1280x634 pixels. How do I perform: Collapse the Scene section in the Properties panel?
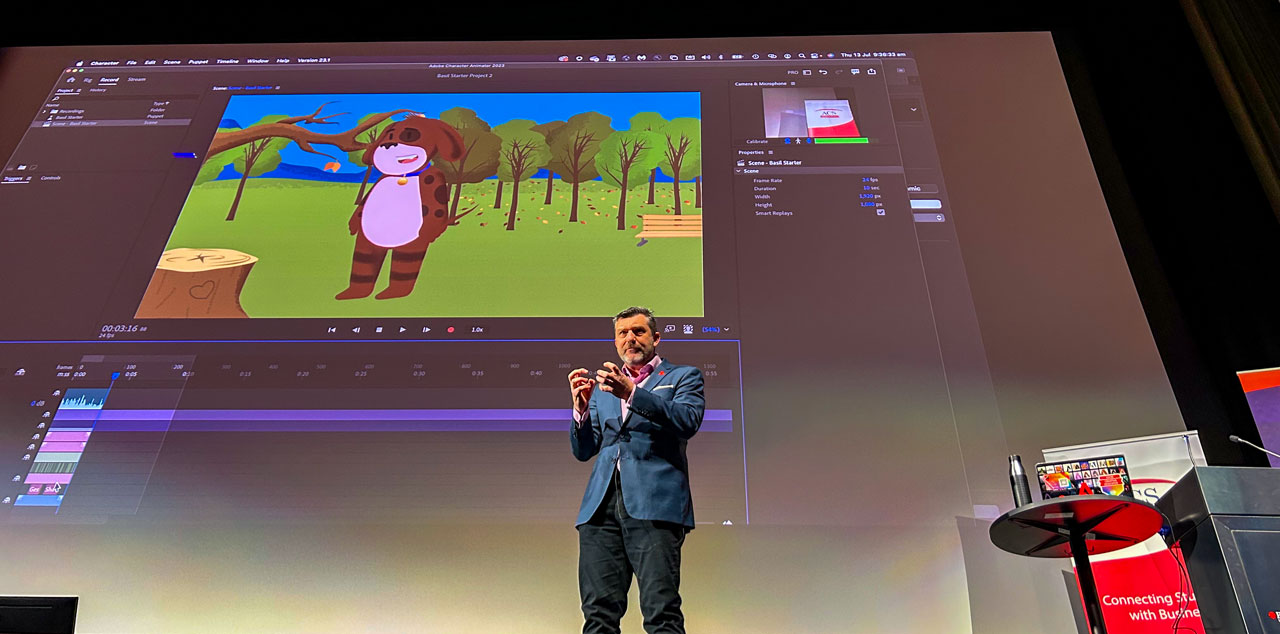pos(738,171)
